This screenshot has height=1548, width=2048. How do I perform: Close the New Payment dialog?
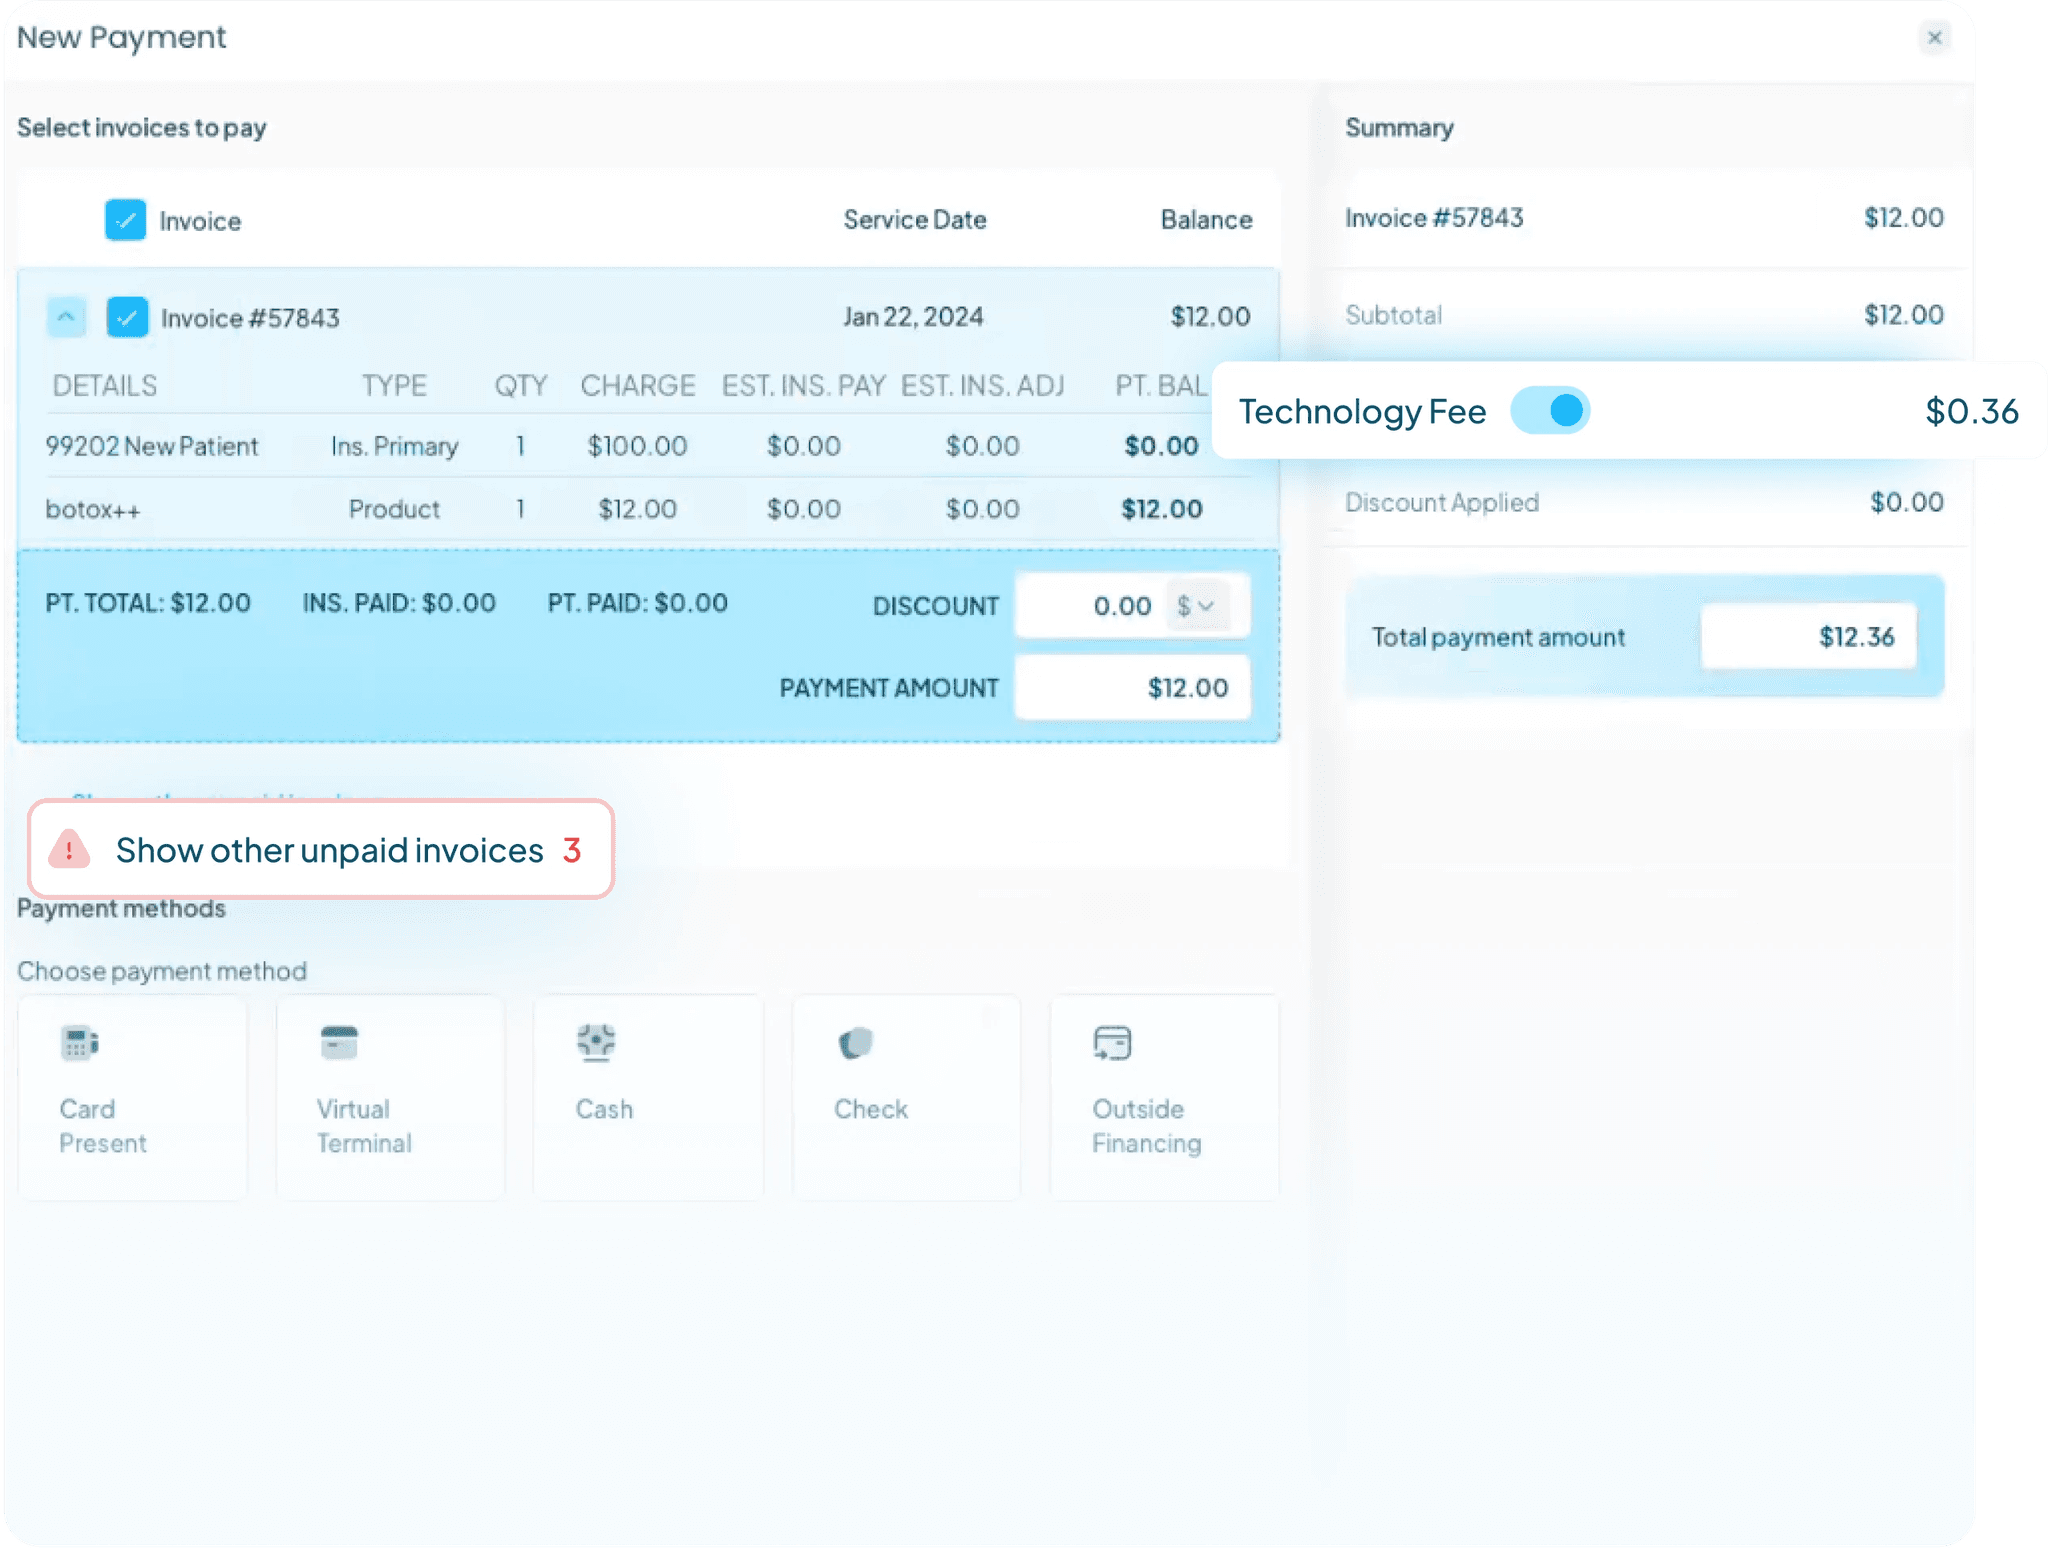[1936, 37]
